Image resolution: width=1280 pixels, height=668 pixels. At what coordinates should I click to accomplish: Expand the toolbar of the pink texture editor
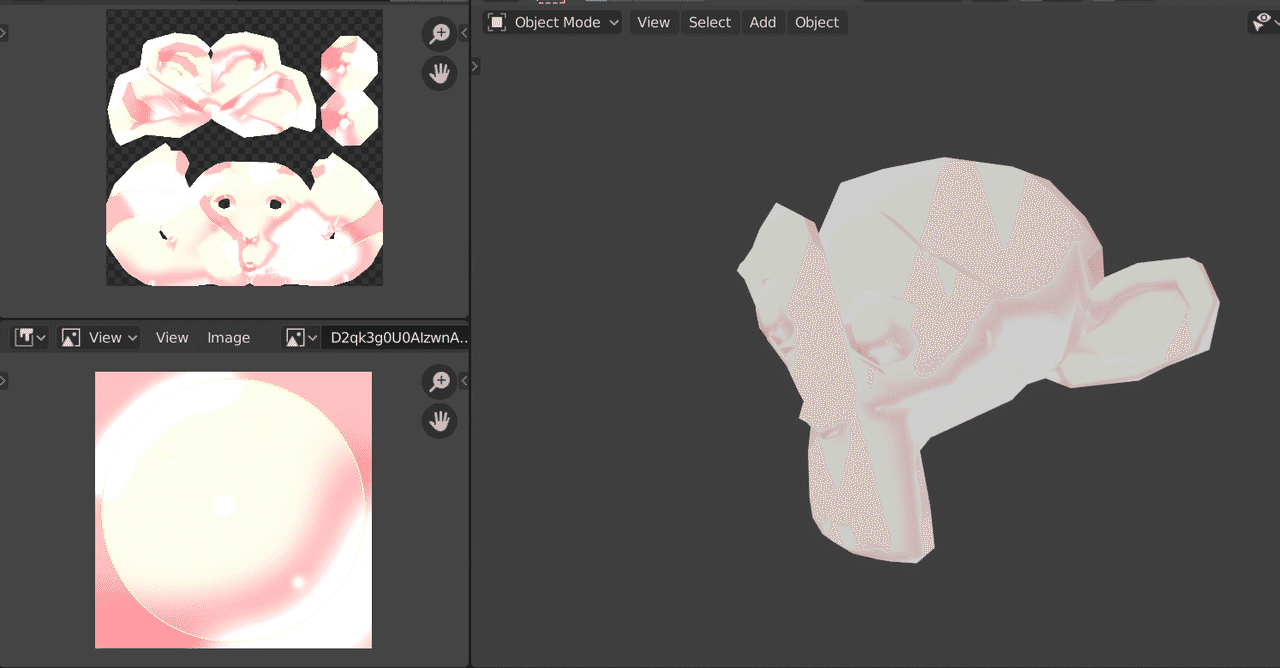coord(3,381)
